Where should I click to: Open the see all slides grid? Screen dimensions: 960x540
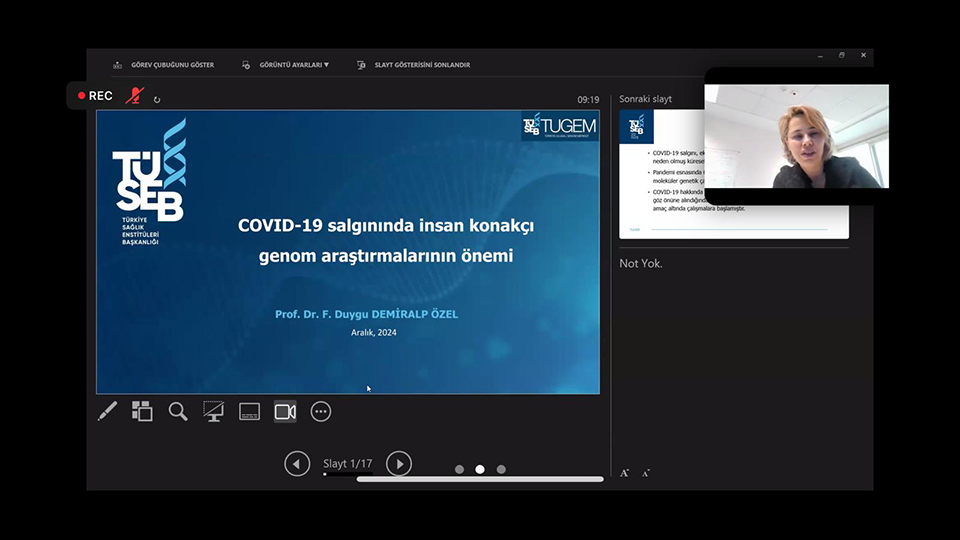[142, 411]
